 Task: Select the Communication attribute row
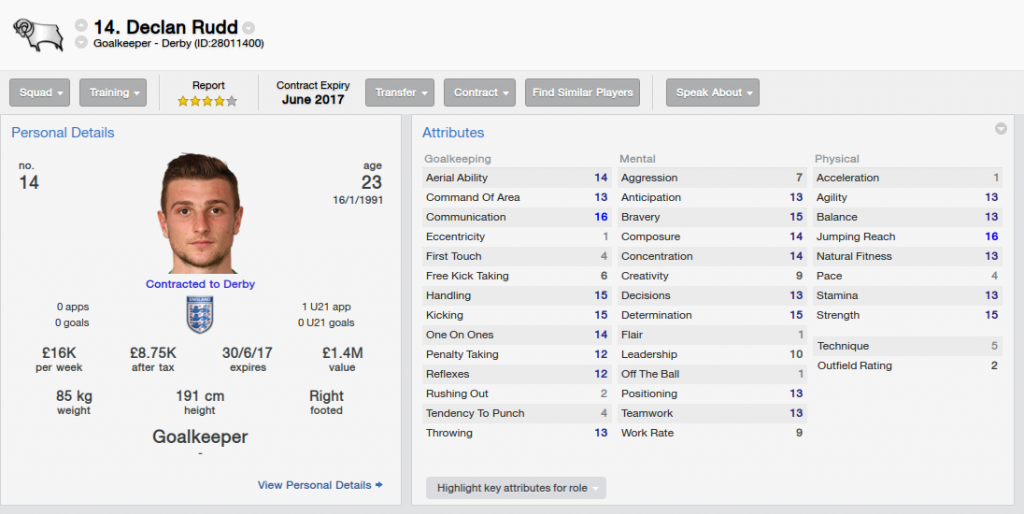click(517, 217)
